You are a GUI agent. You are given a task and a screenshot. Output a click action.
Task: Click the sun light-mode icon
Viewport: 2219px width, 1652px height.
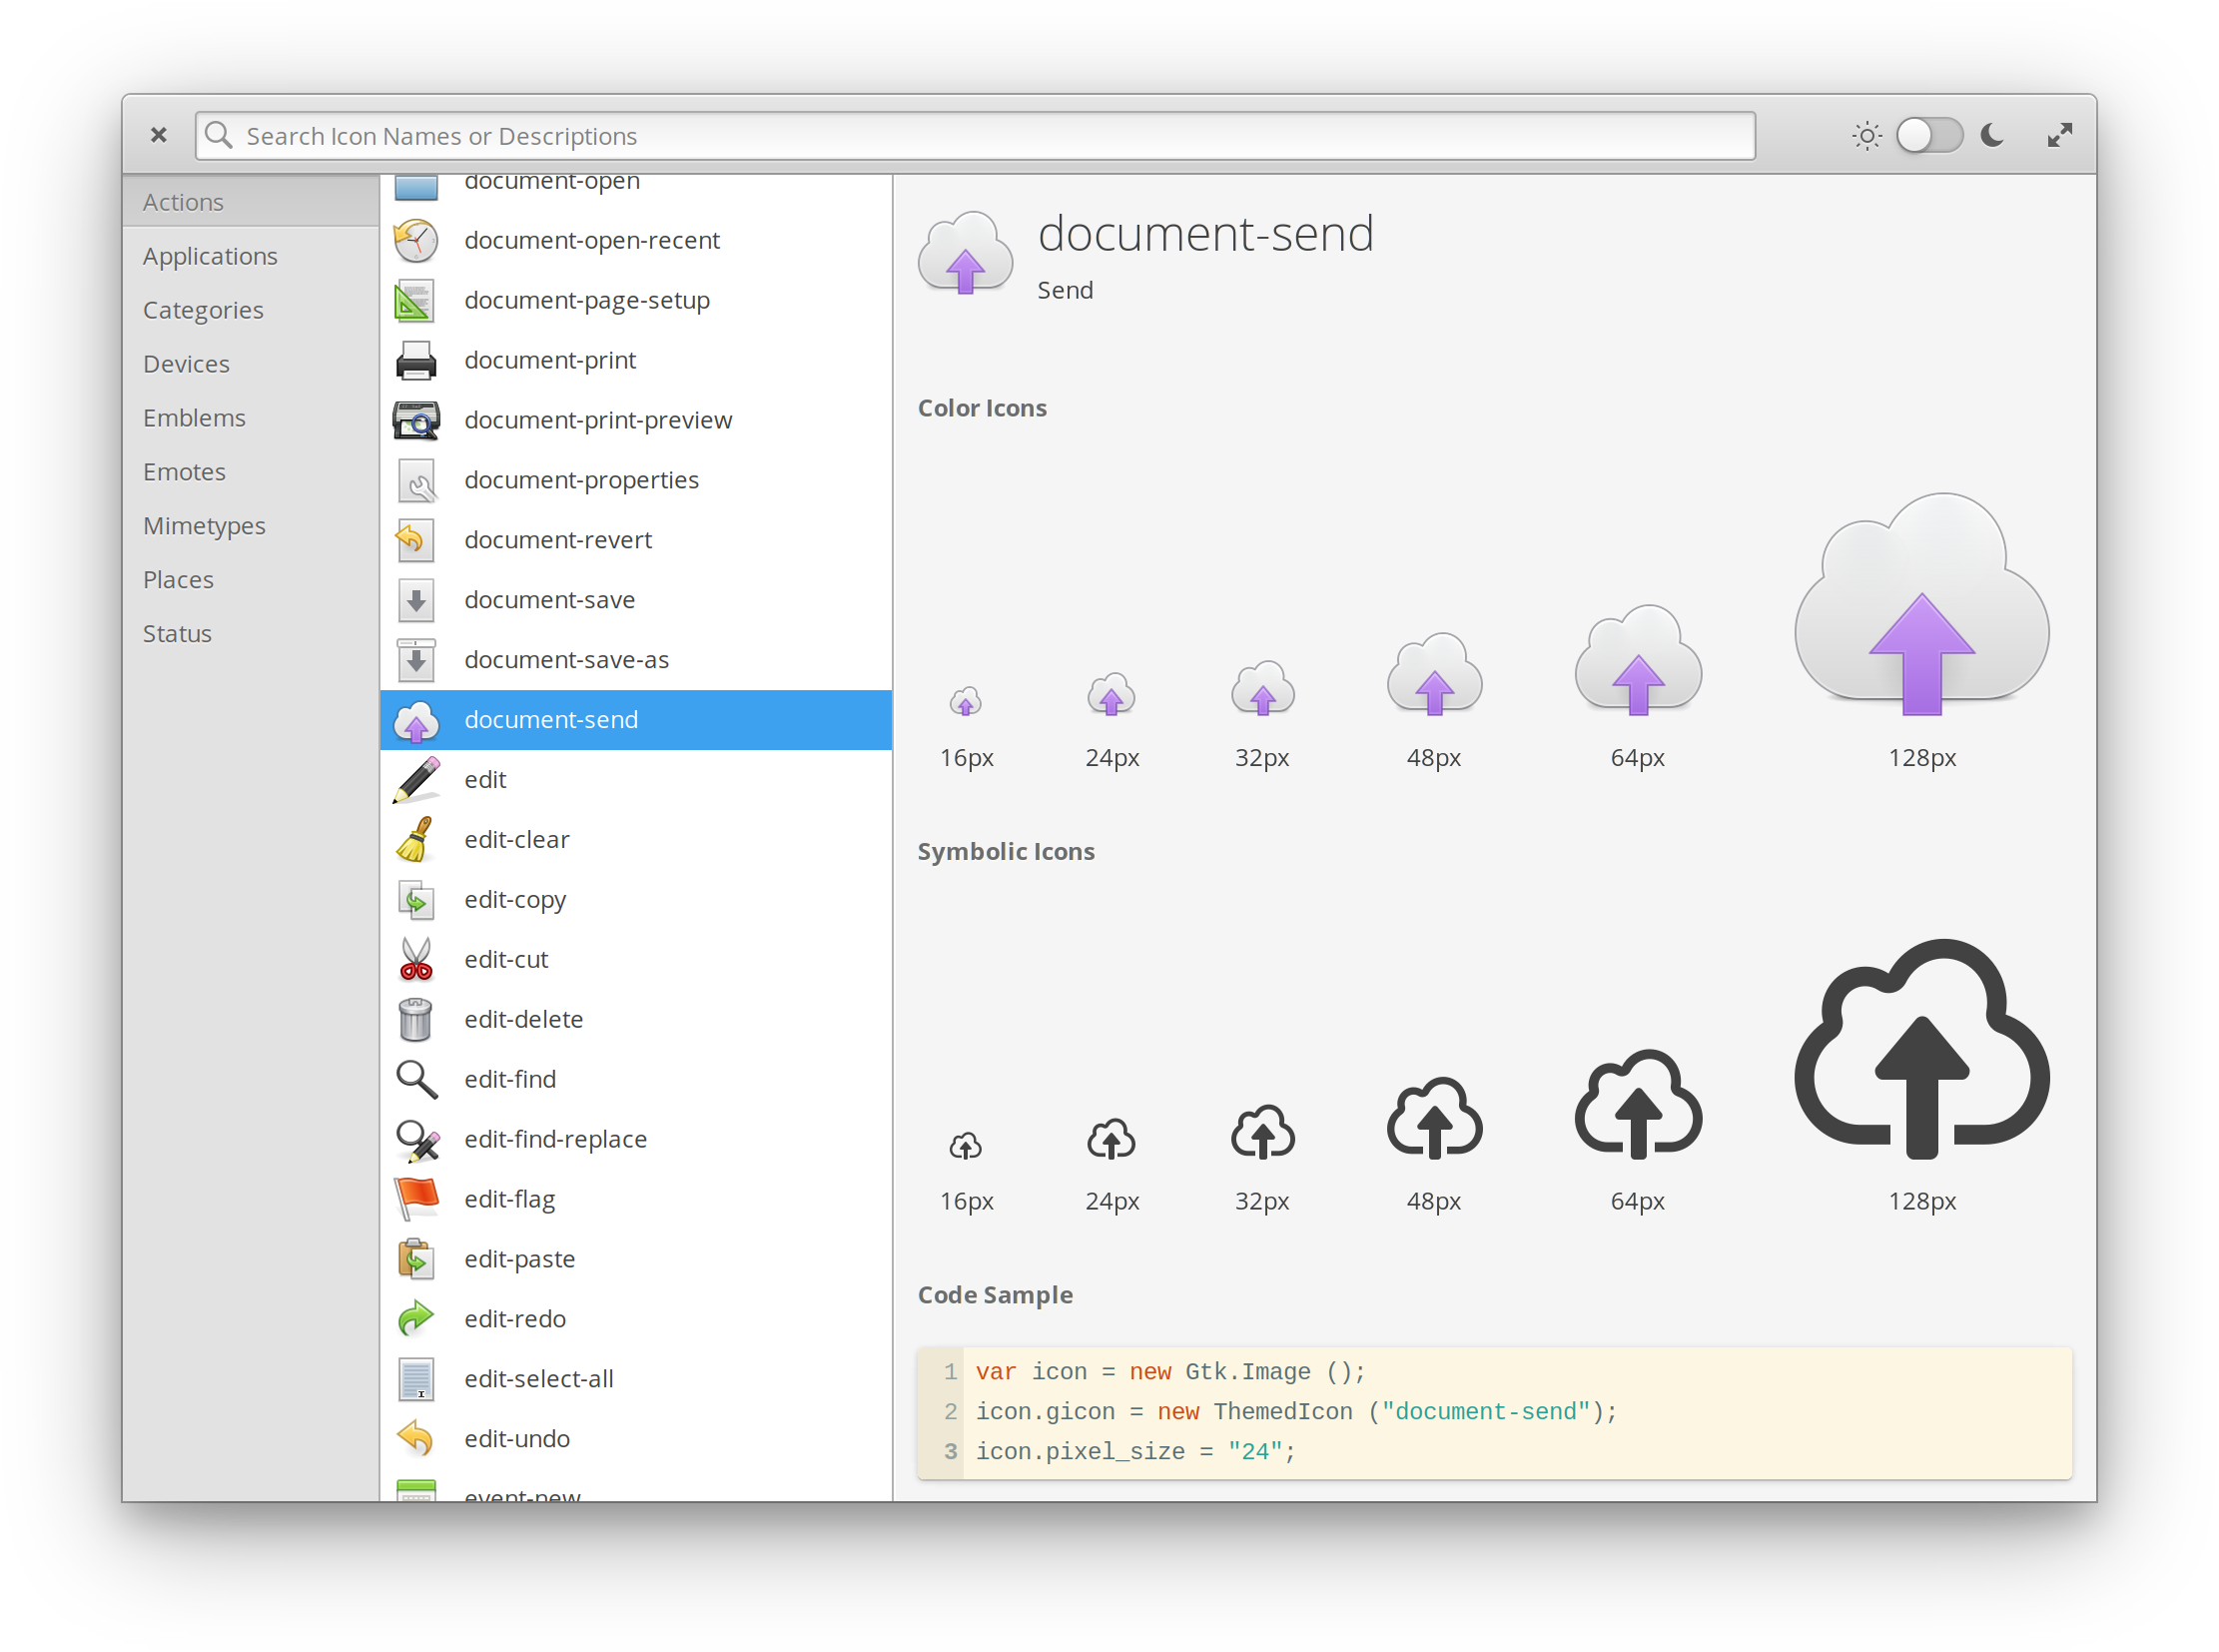coord(1866,135)
